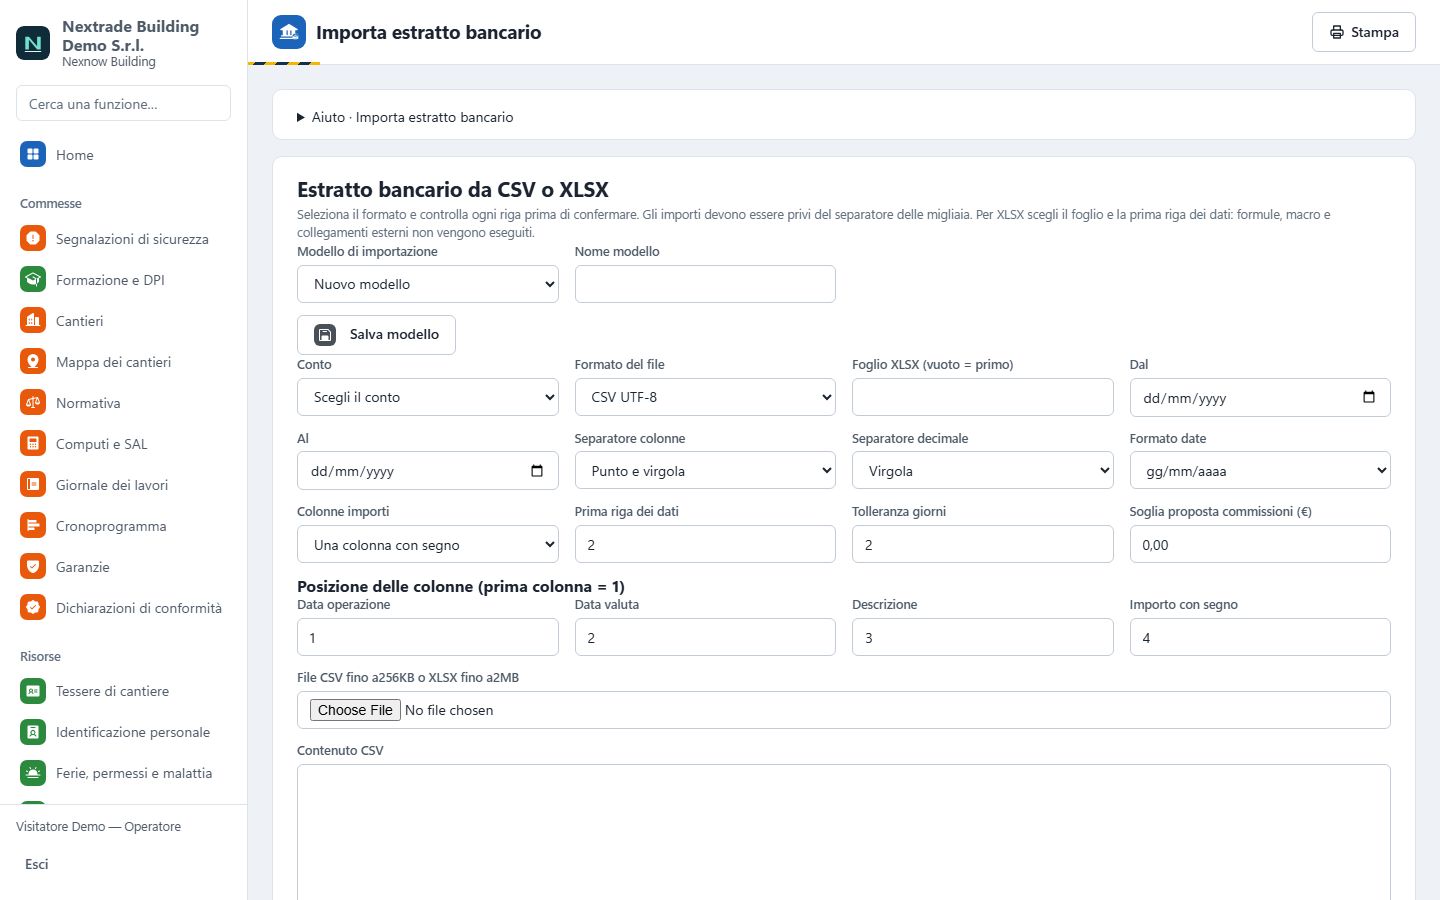
Task: Click the Nome modello input field
Action: tap(705, 284)
